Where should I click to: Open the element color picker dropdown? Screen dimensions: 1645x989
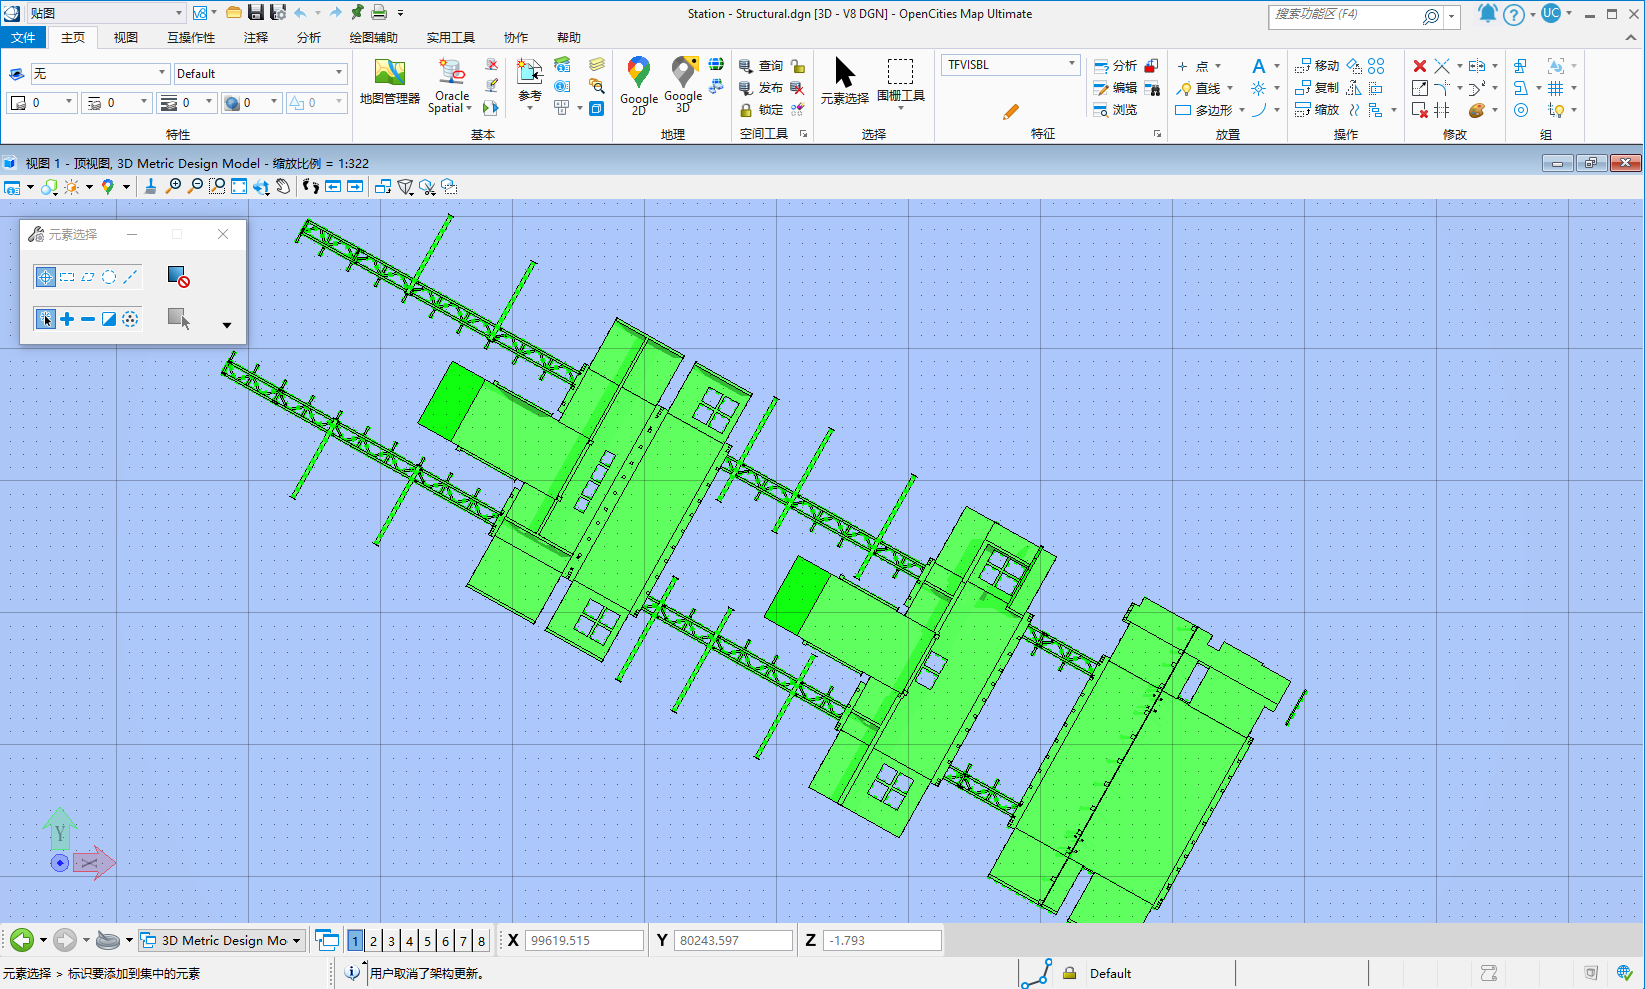pyautogui.click(x=68, y=102)
